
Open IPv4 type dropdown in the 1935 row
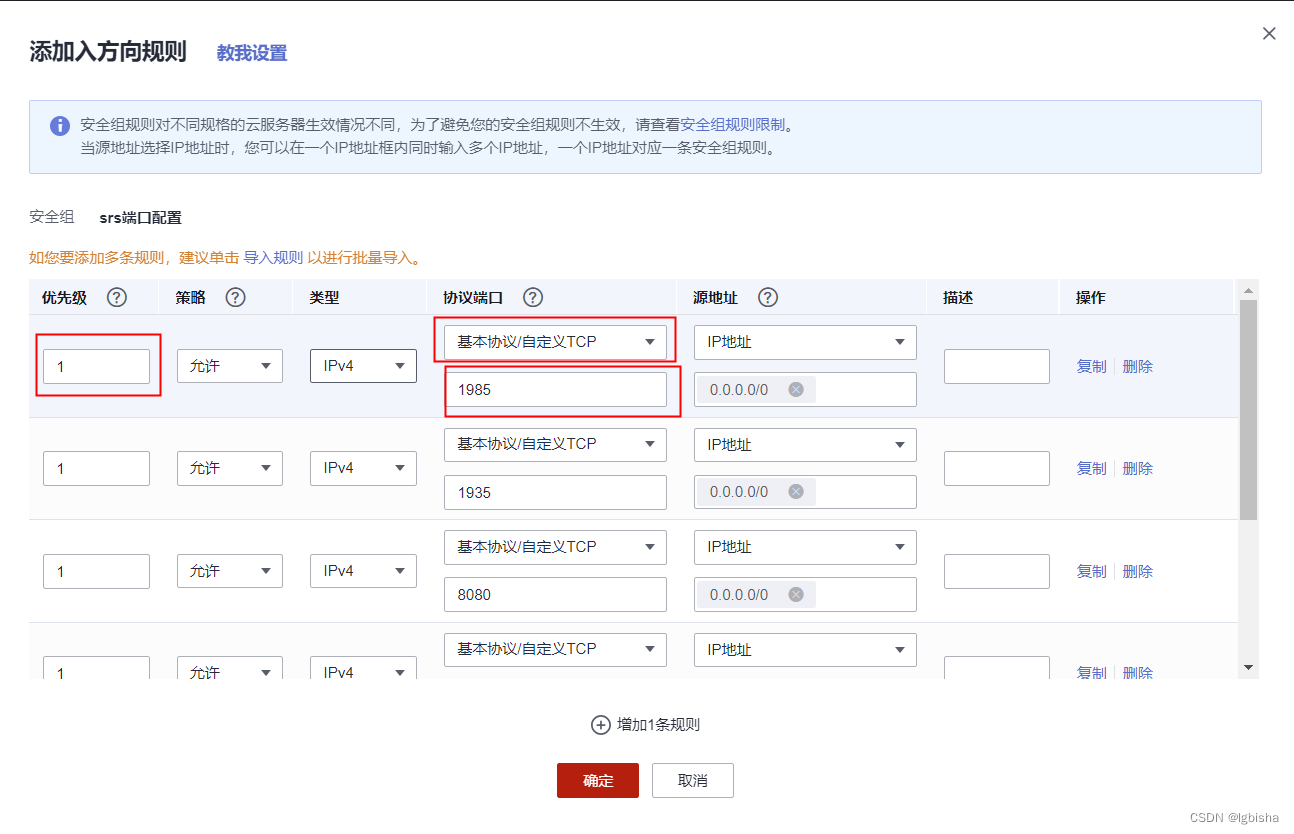(363, 468)
